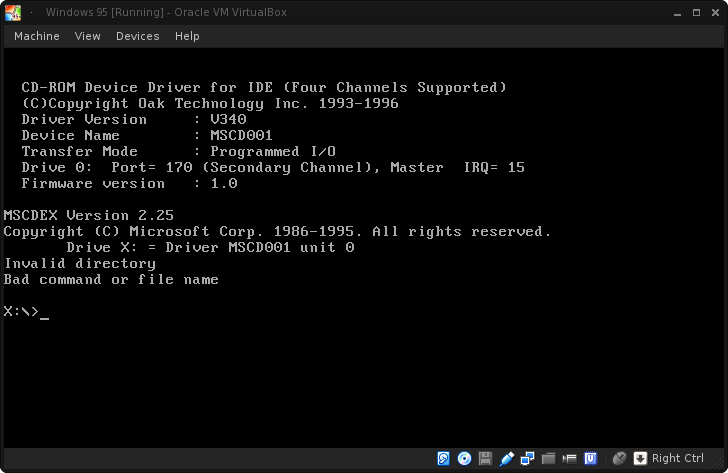Open the View menu
This screenshot has height=473, width=728.
point(87,36)
